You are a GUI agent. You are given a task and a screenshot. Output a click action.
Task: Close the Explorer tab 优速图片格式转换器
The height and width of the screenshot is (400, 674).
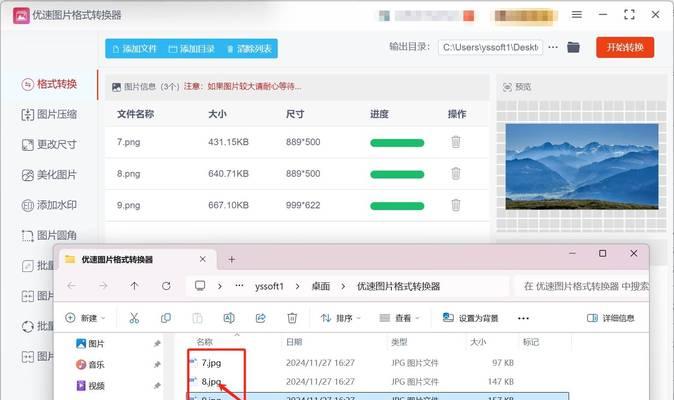202,260
